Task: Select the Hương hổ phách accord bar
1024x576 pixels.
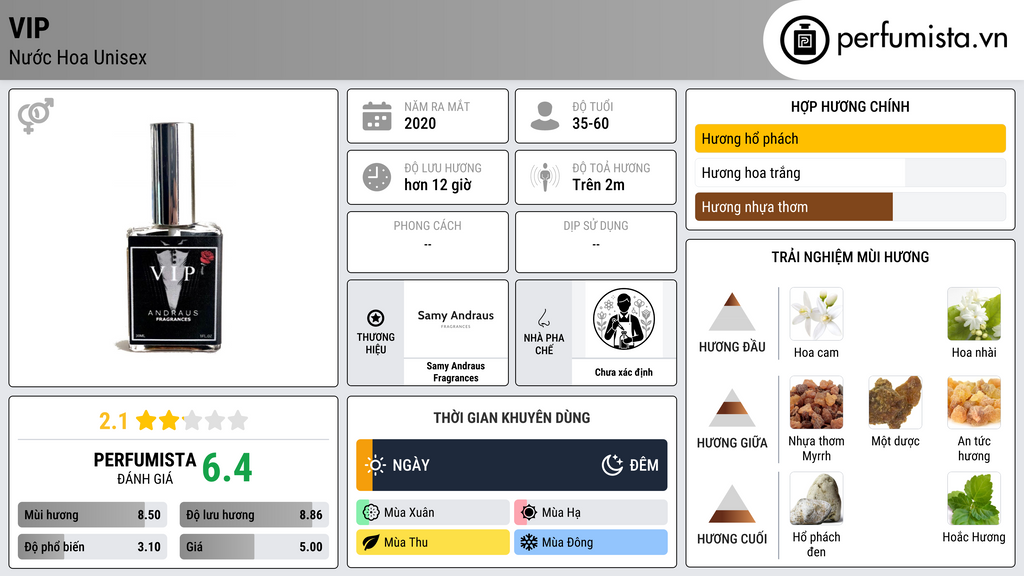Action: [x=850, y=138]
